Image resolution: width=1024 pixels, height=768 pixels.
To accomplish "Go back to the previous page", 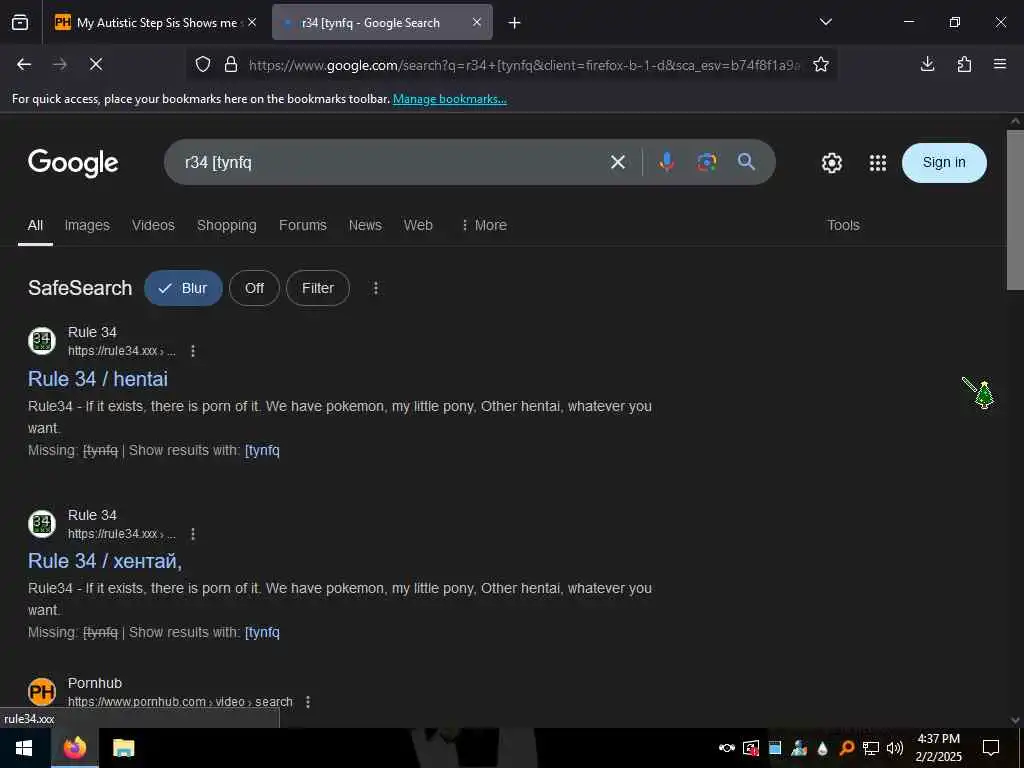I will (x=24, y=64).
